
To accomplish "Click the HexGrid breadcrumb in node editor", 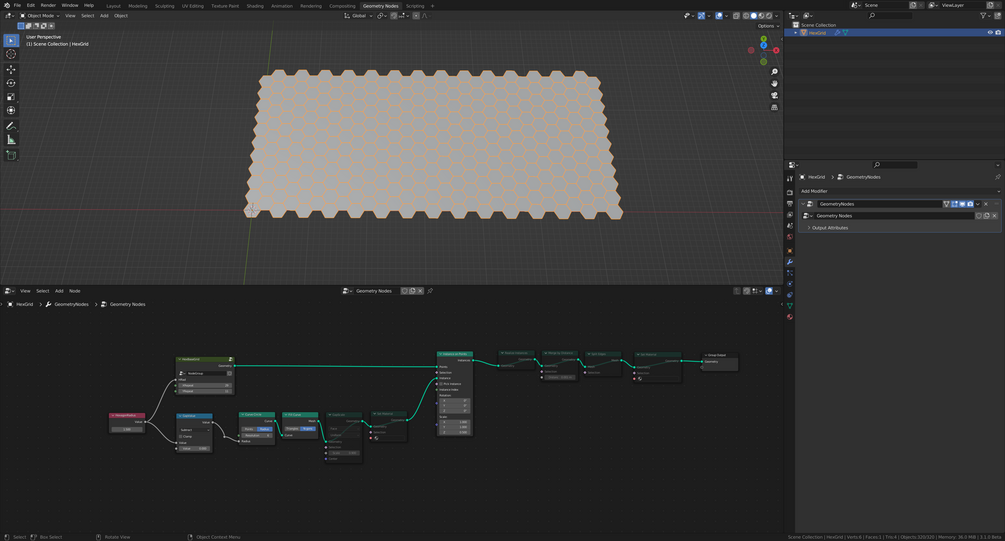I will (24, 304).
